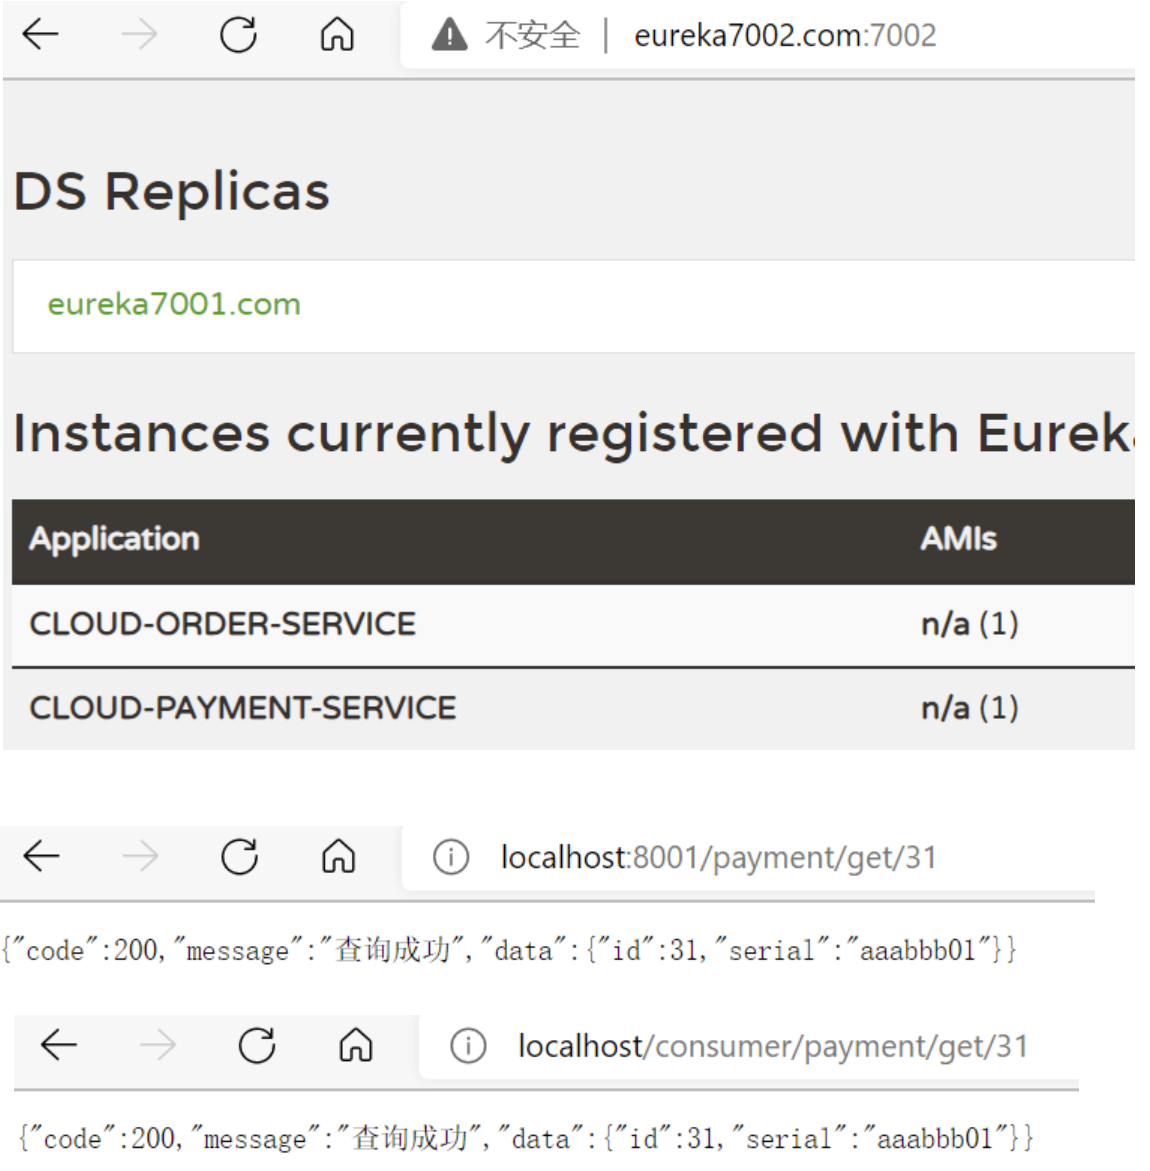Click forward arrow in eureka7002.com browser
This screenshot has height=1171, width=1150.
click(x=139, y=34)
